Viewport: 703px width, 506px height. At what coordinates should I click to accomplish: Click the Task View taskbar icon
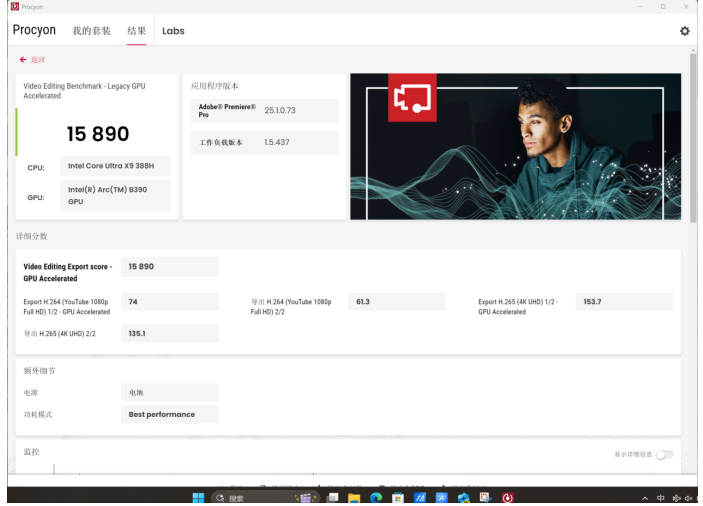pos(332,497)
